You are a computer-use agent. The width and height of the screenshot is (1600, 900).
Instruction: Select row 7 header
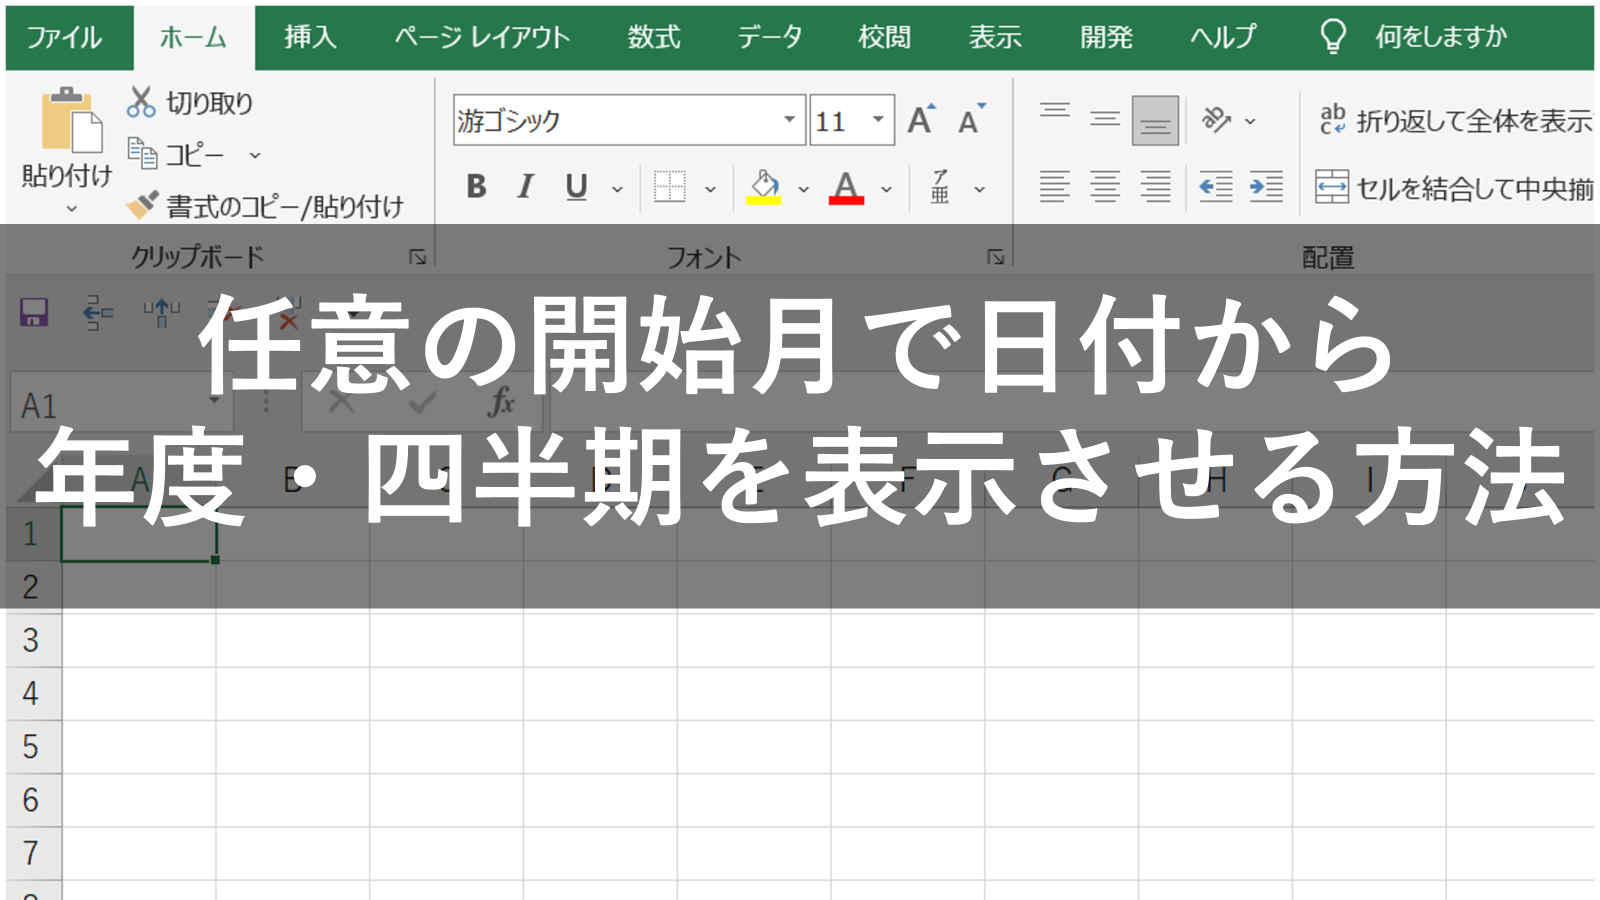point(31,853)
